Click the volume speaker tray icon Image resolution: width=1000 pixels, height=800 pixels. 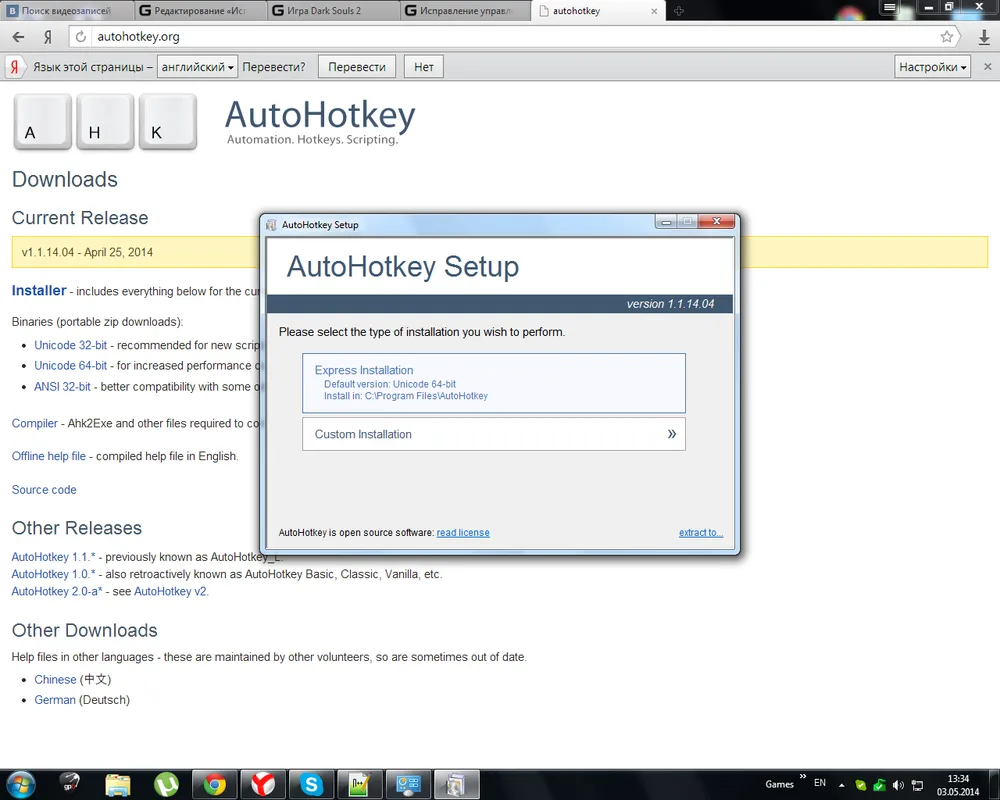(x=897, y=784)
